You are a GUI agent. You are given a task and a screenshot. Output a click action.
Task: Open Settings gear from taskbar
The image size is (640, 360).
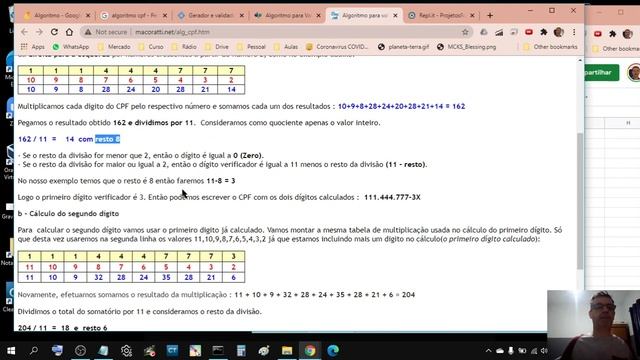(126, 350)
